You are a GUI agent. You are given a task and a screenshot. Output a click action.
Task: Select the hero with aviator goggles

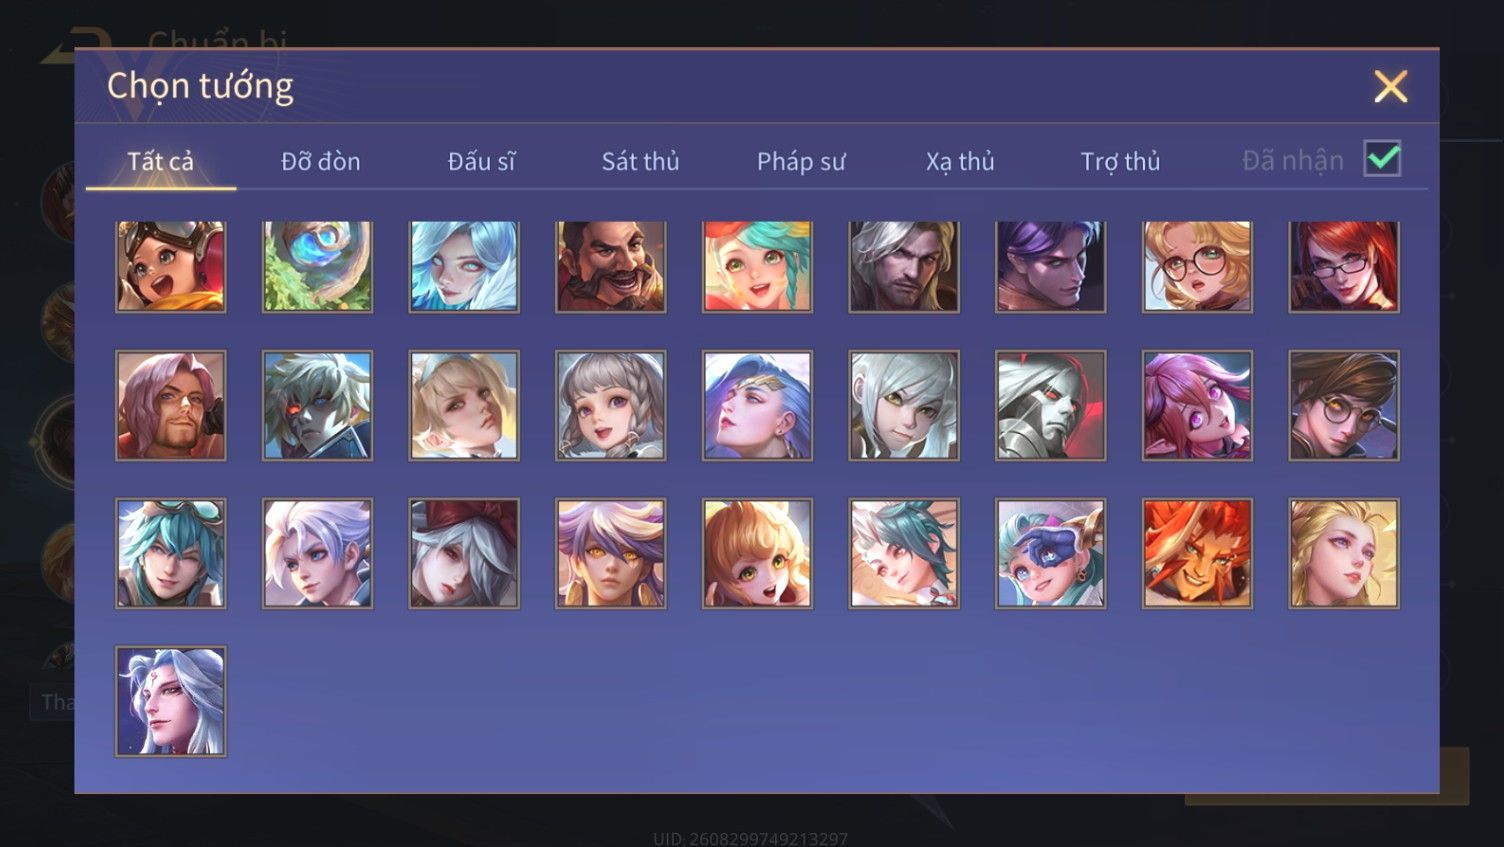coord(171,266)
